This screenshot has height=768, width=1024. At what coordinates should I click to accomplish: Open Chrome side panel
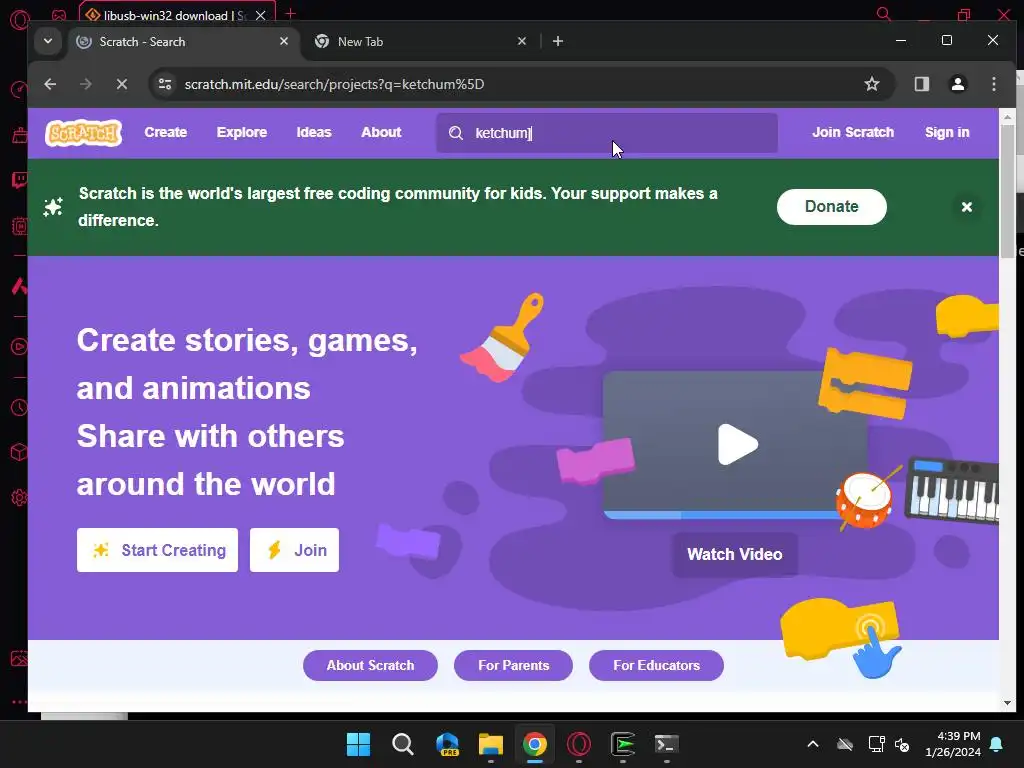pyautogui.click(x=921, y=84)
